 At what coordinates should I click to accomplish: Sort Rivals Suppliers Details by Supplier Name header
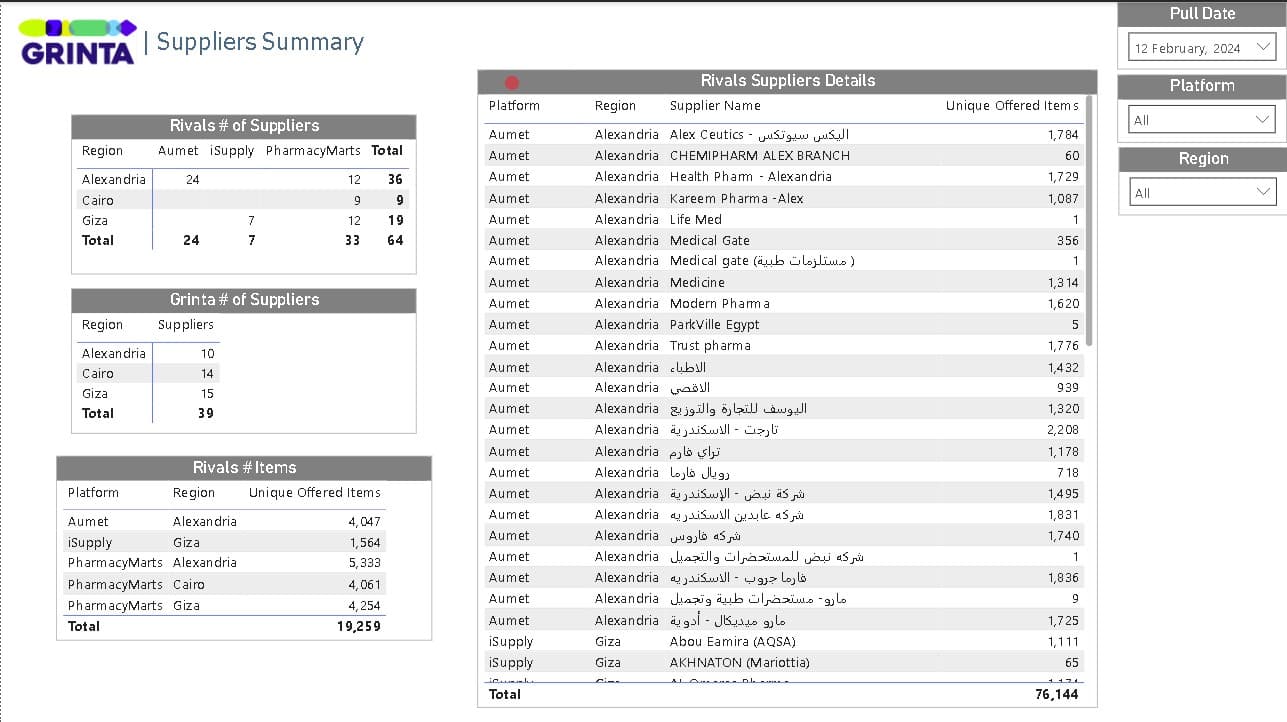click(x=715, y=106)
